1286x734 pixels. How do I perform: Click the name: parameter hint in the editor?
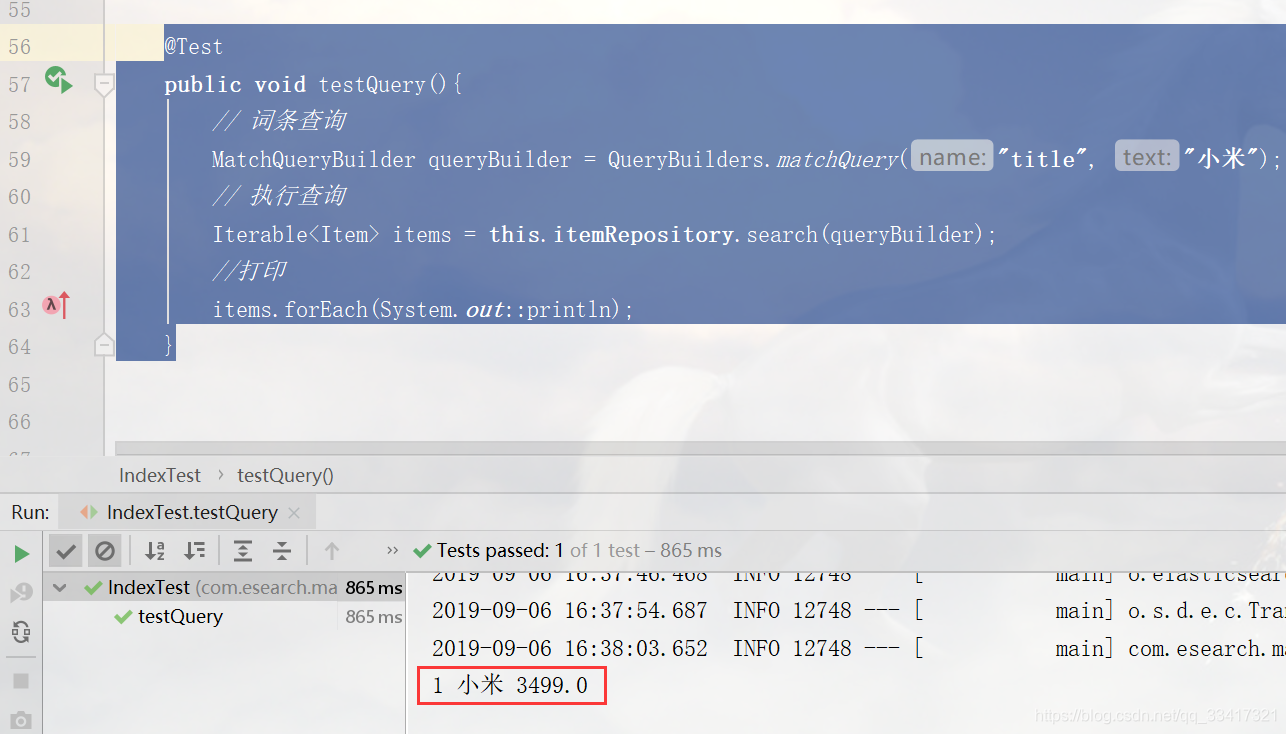tap(952, 158)
